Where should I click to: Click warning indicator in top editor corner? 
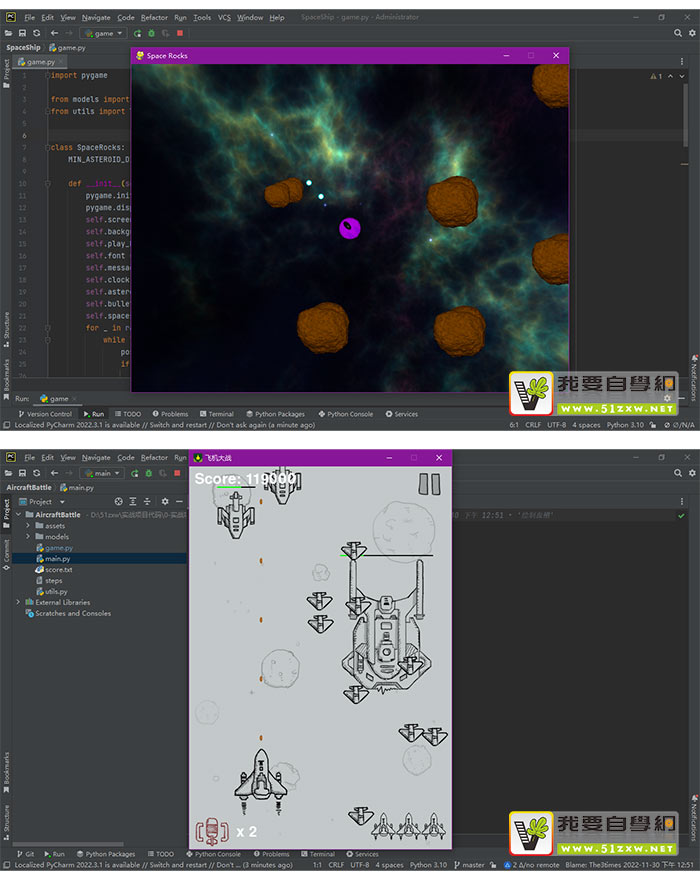(656, 76)
